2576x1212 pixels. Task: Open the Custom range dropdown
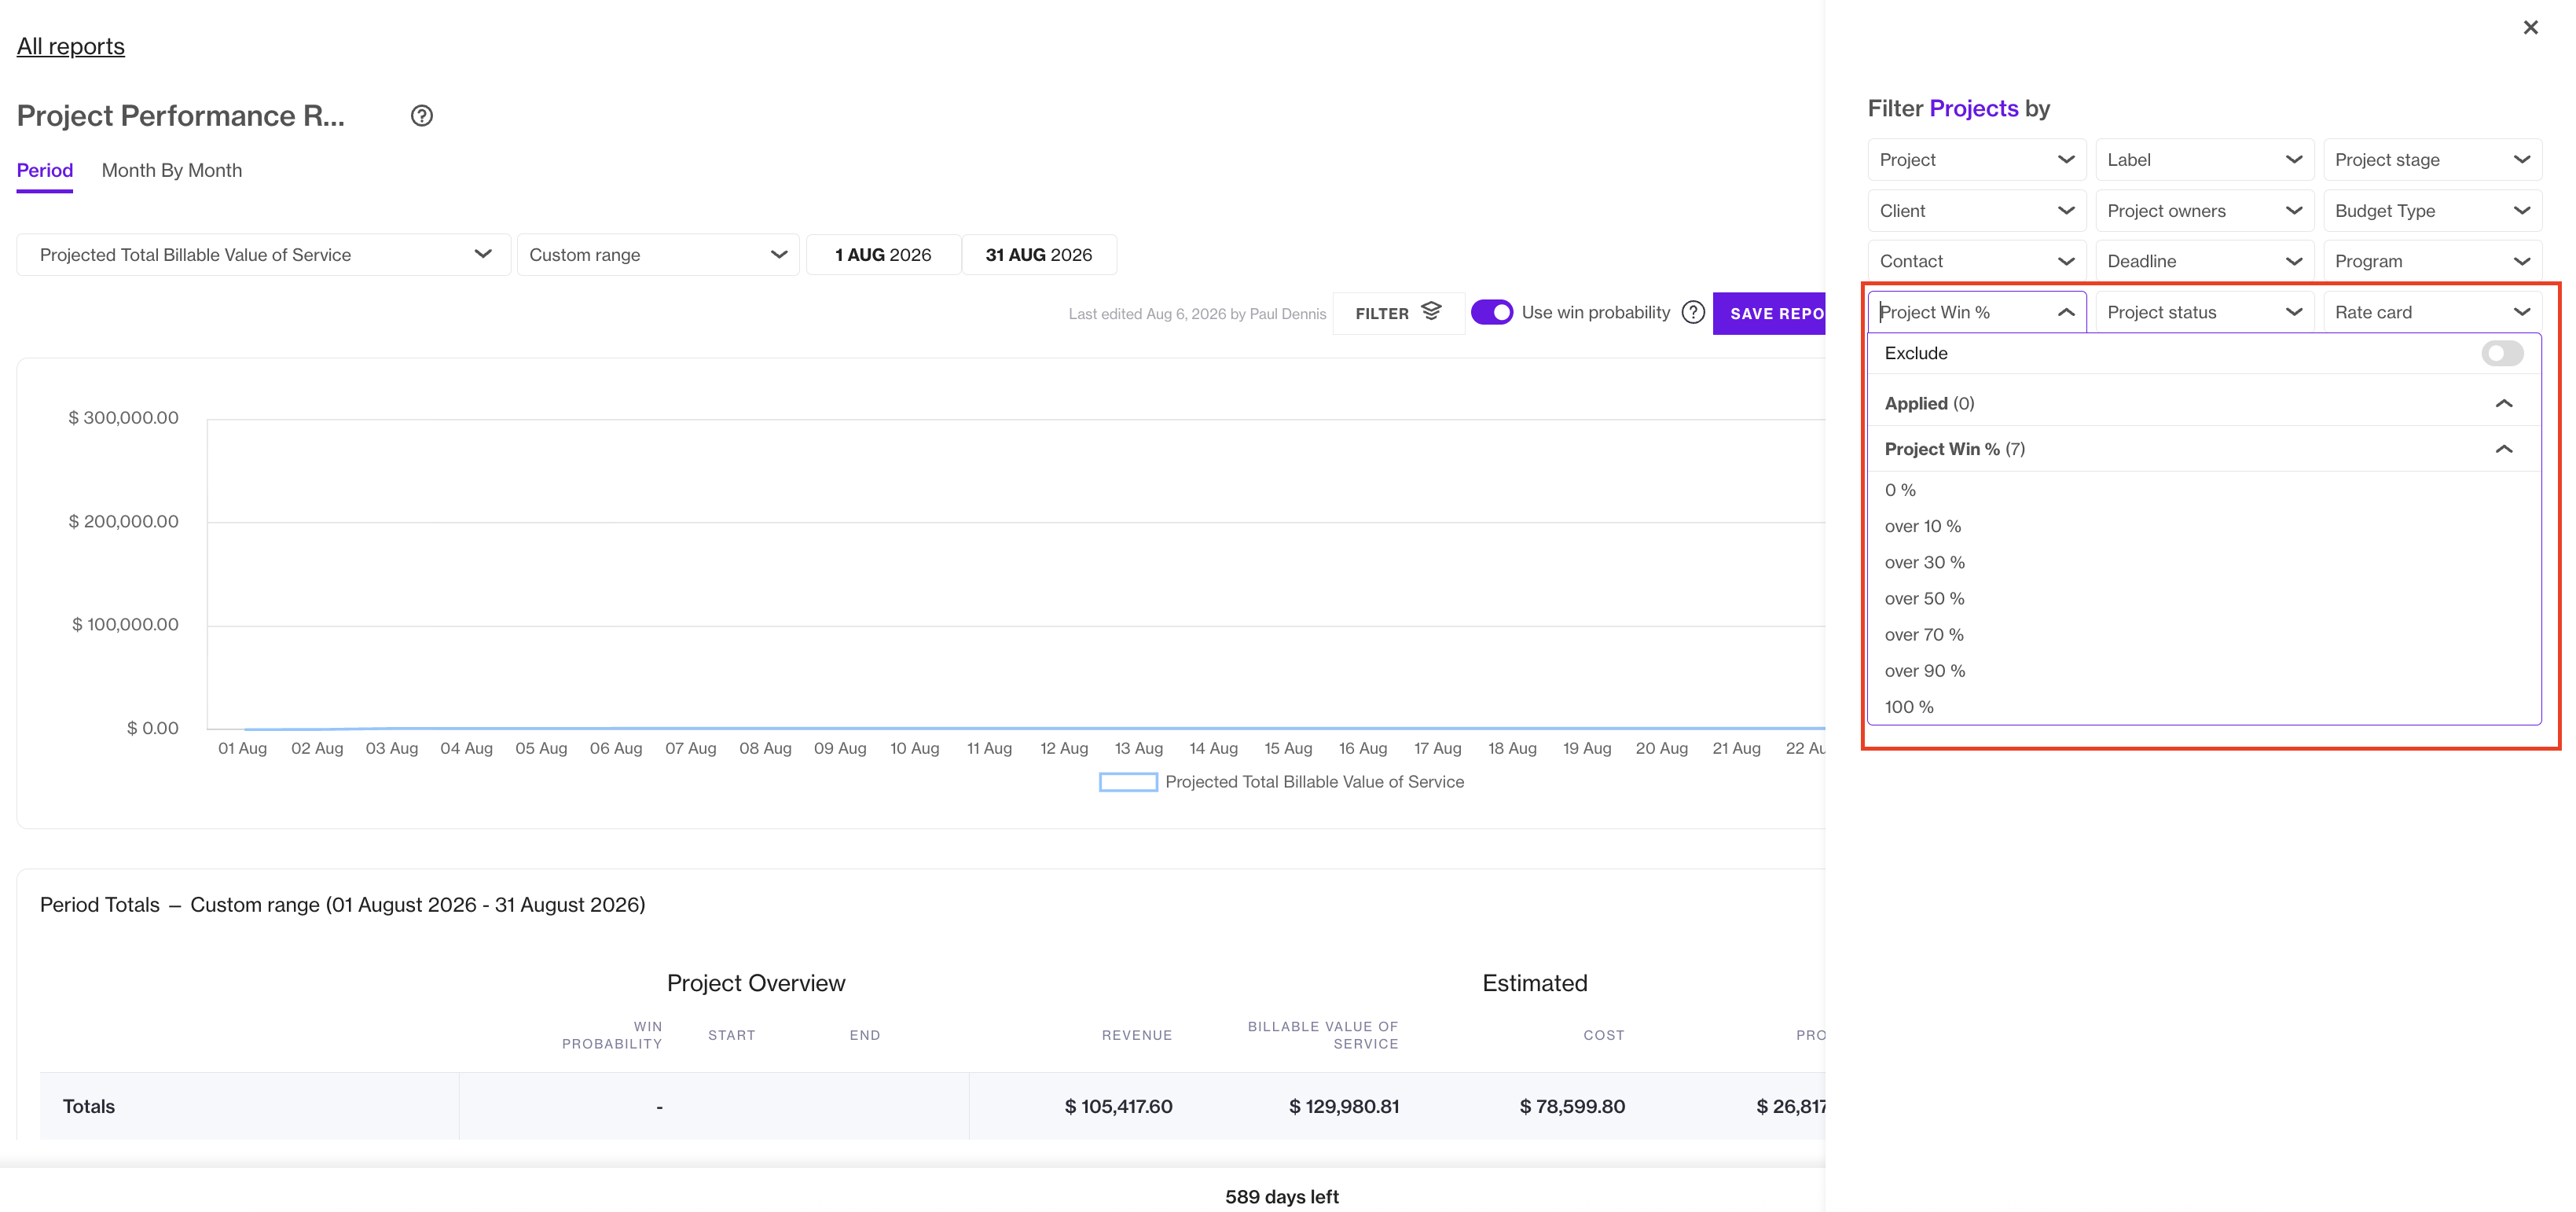click(x=658, y=255)
